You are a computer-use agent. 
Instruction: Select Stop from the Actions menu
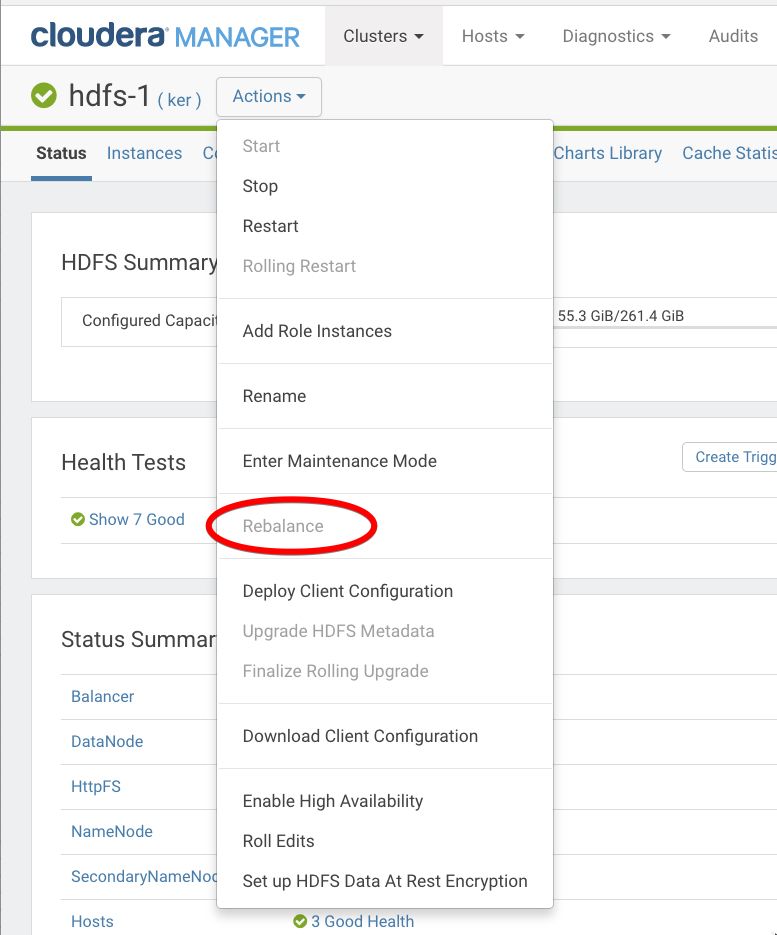coord(260,186)
